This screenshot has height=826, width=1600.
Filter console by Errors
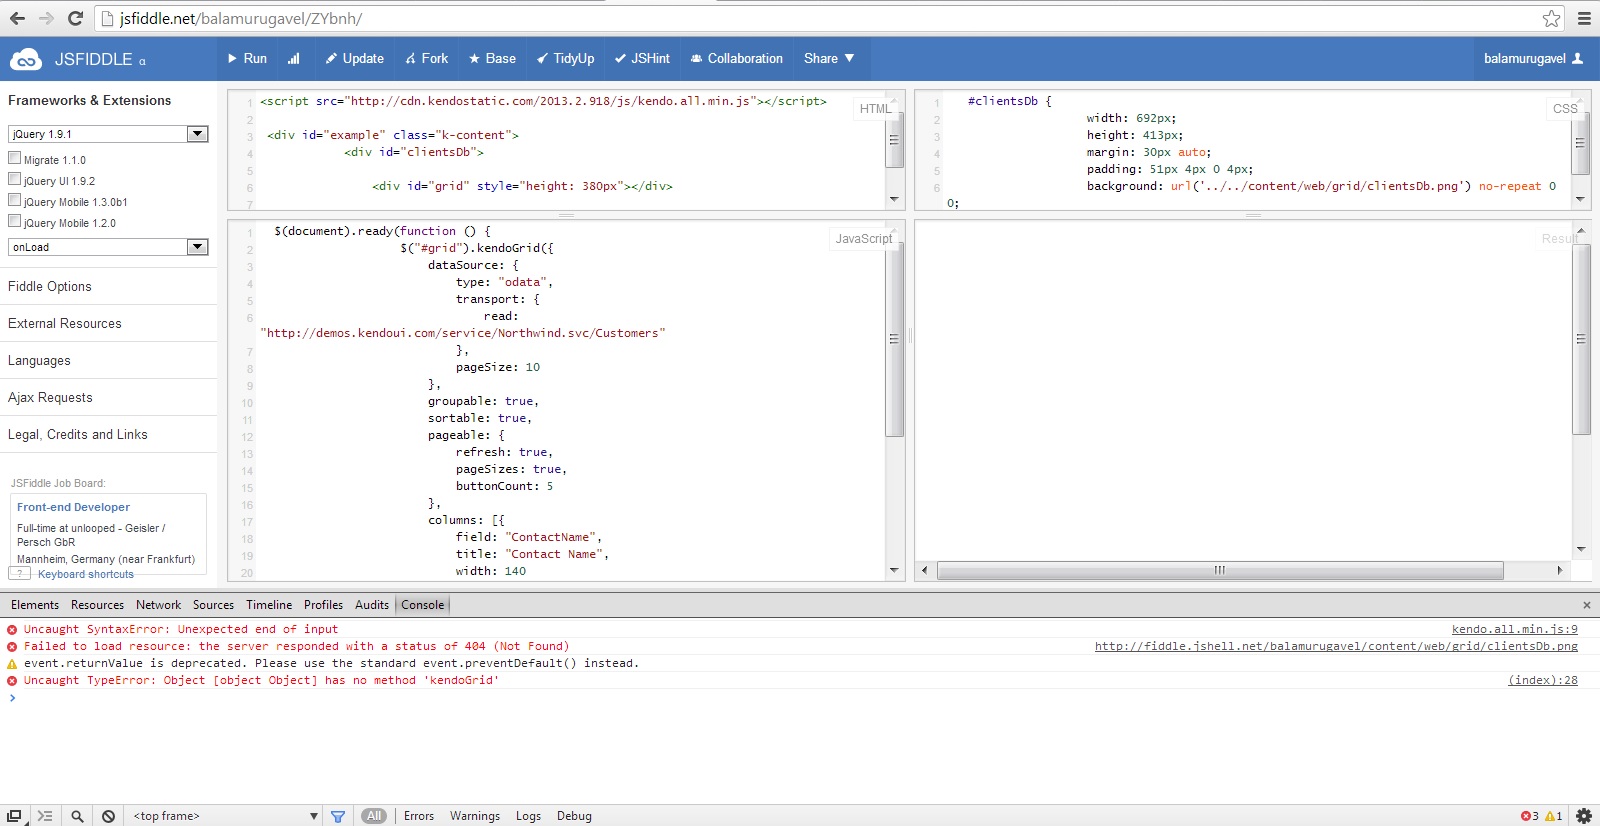click(x=419, y=816)
